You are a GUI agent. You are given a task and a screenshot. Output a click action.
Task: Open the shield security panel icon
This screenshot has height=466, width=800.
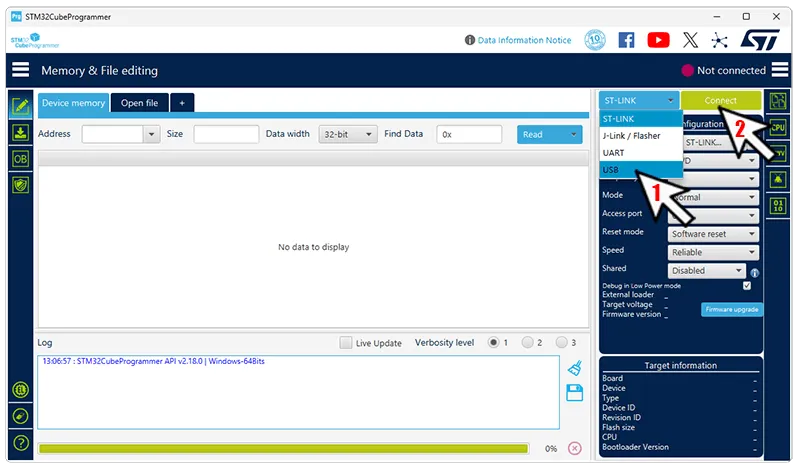[20, 185]
